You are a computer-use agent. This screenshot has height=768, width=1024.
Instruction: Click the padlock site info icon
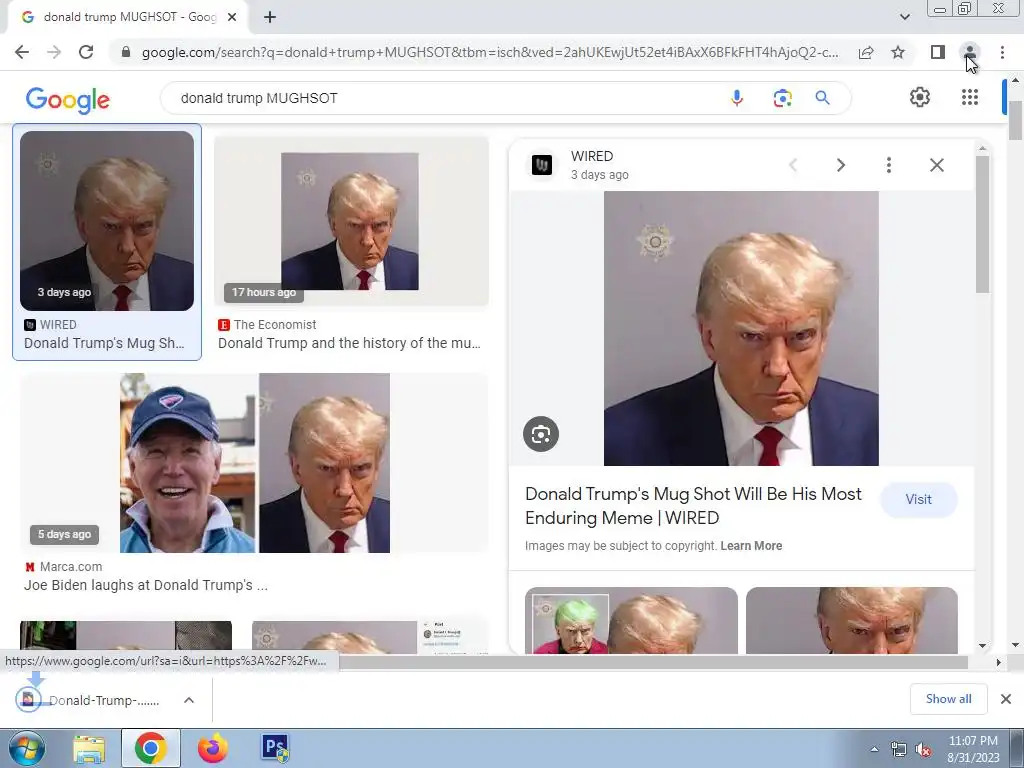point(126,52)
